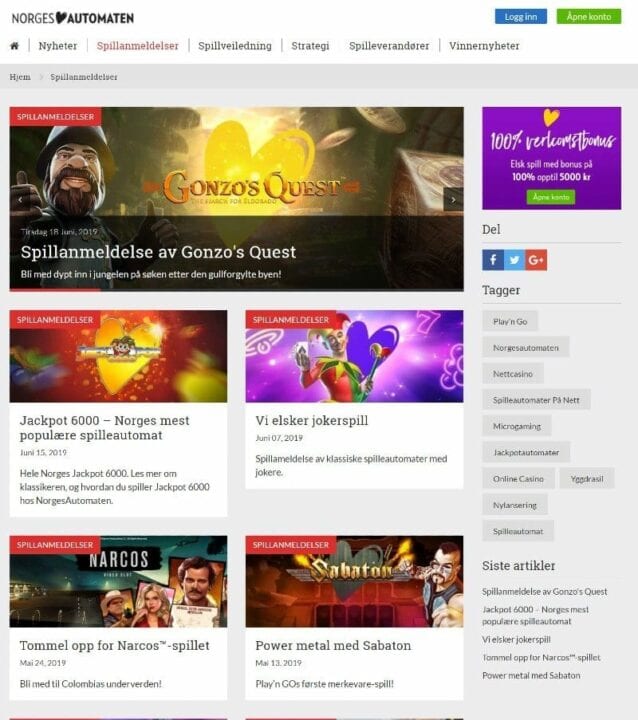Click Spillanmeldelser label on Jackpot 6000 card
638x720 pixels.
(x=55, y=320)
